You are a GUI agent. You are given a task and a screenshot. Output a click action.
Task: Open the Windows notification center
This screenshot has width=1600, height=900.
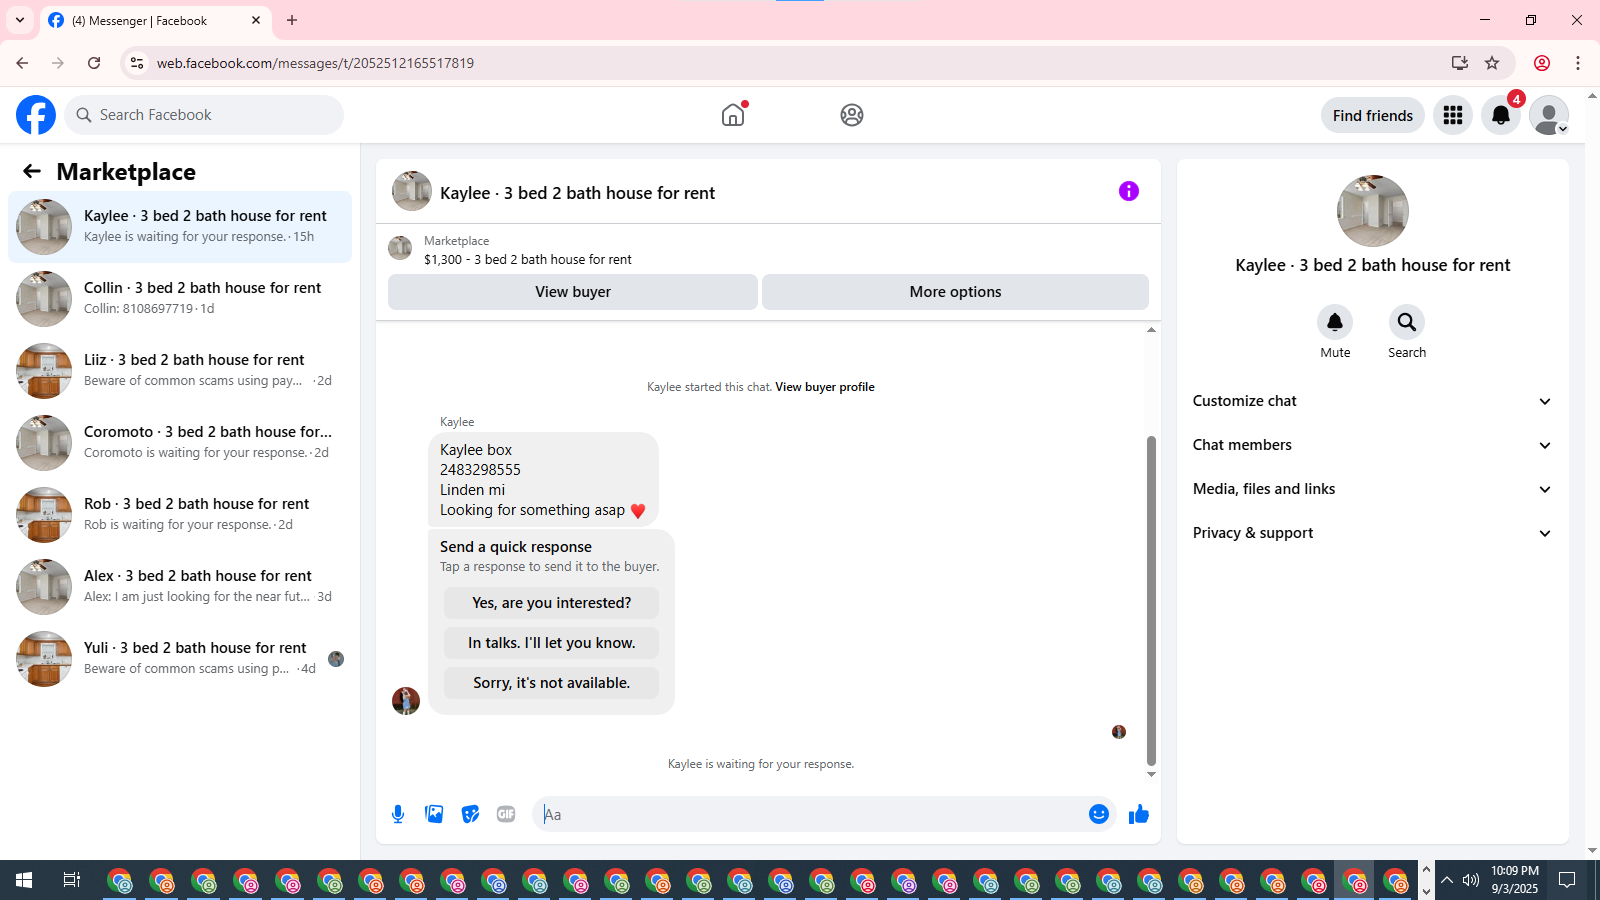[x=1567, y=880]
